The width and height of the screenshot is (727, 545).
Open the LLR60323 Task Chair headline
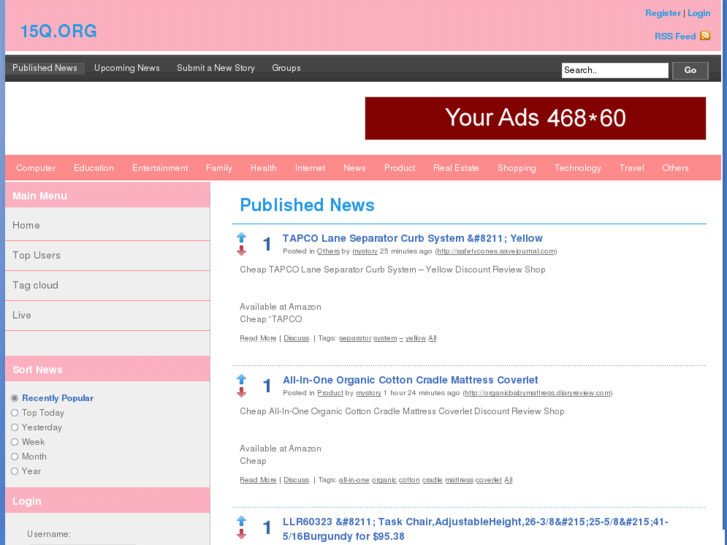click(475, 529)
